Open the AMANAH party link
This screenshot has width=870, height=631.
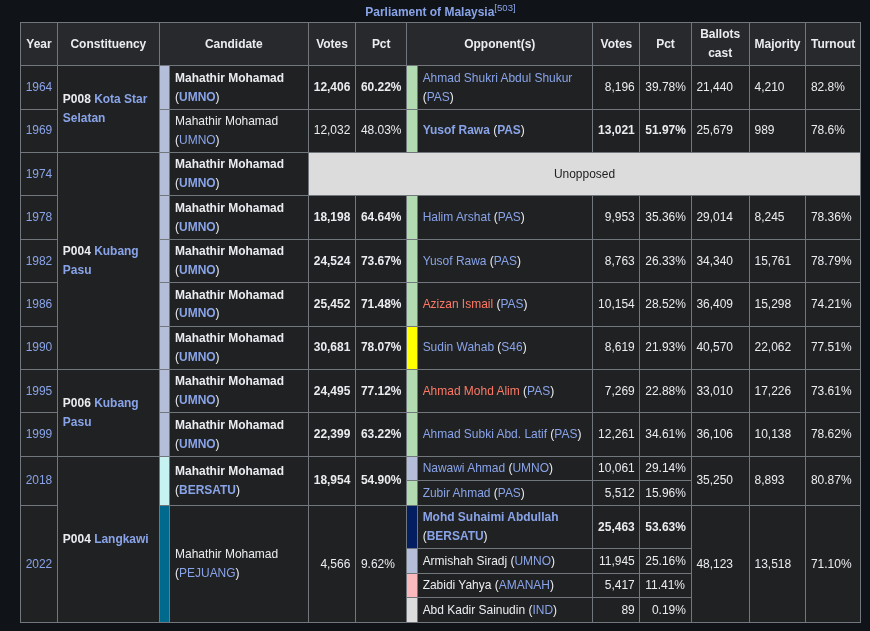point(524,585)
